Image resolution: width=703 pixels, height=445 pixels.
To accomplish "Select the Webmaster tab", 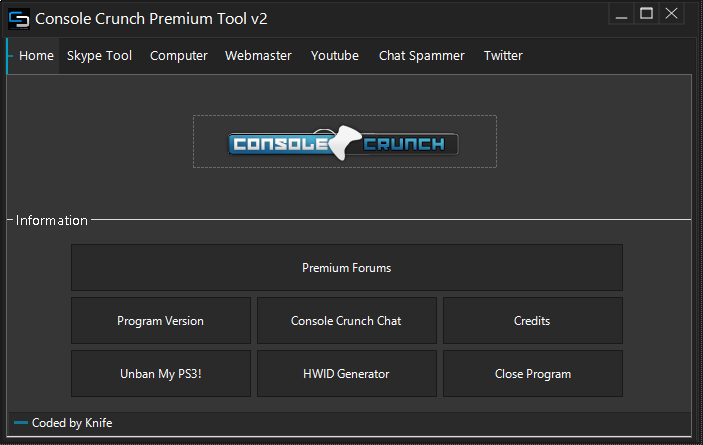I will [x=258, y=56].
